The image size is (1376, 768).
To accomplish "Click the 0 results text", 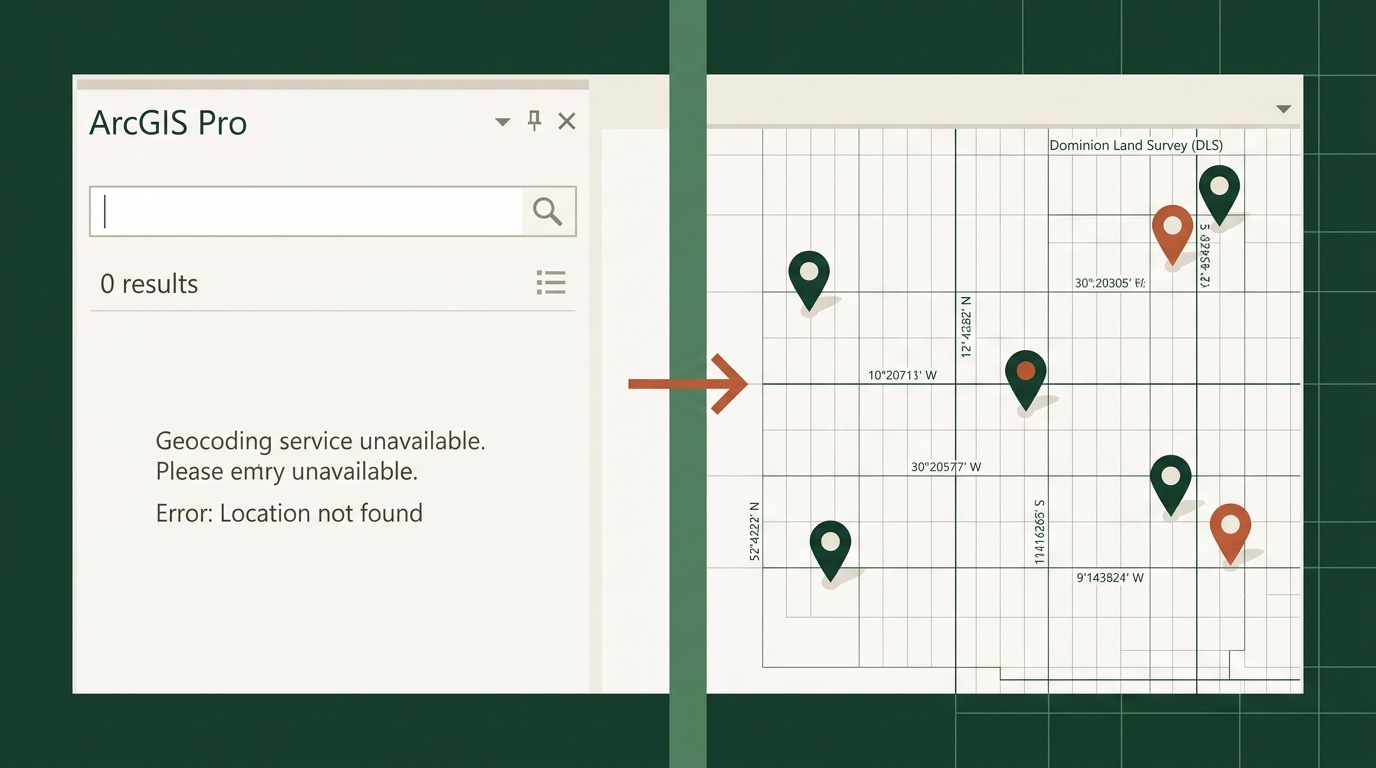I will tap(149, 283).
